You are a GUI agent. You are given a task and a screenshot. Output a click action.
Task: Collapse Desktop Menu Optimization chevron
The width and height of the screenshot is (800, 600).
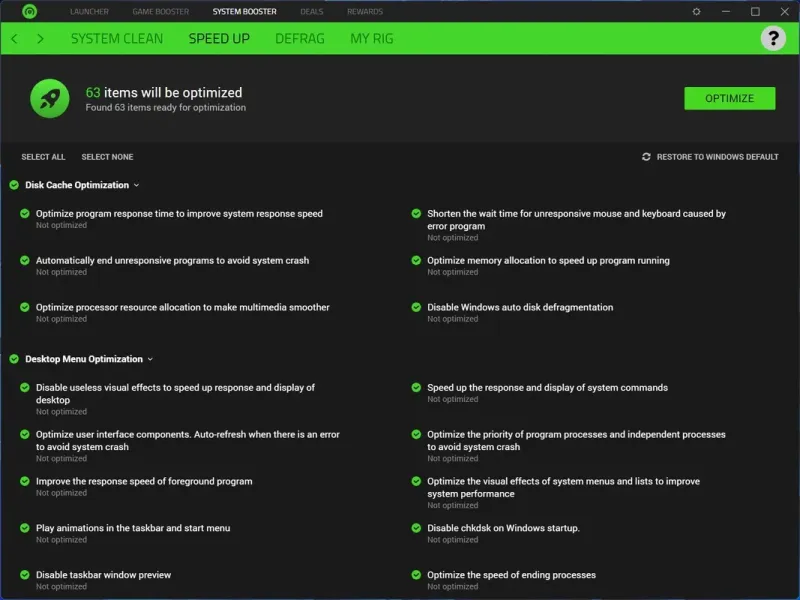pos(150,359)
